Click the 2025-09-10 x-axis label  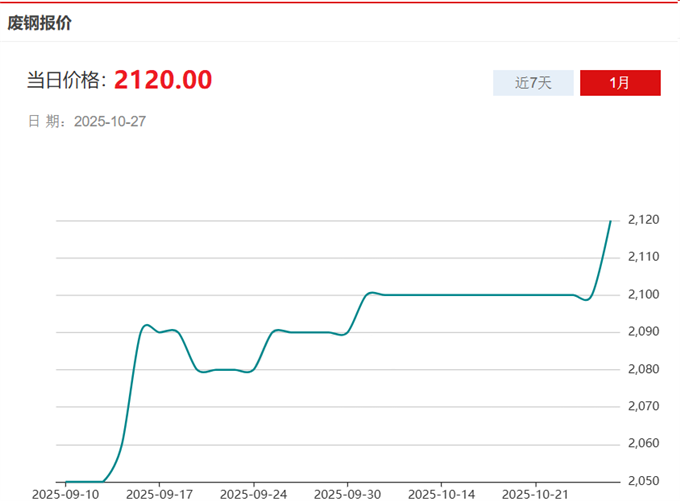(65, 494)
